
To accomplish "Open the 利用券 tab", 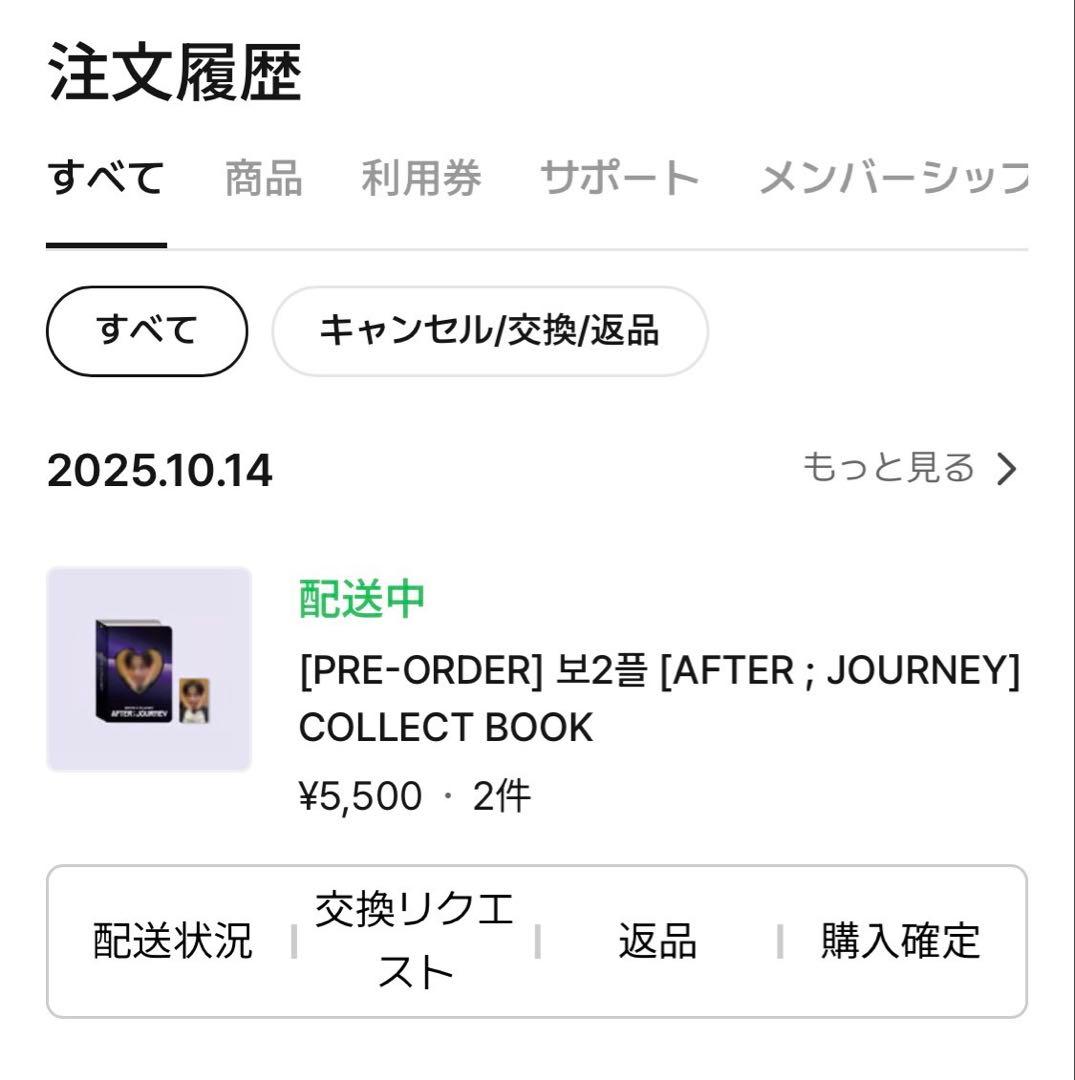I will 421,180.
